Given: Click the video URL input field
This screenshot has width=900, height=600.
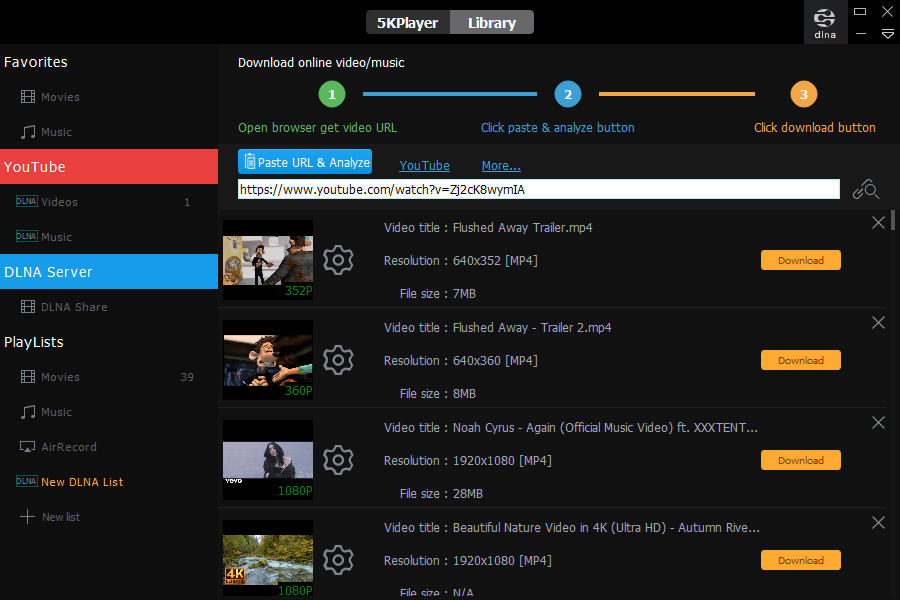Looking at the screenshot, I should [538, 189].
